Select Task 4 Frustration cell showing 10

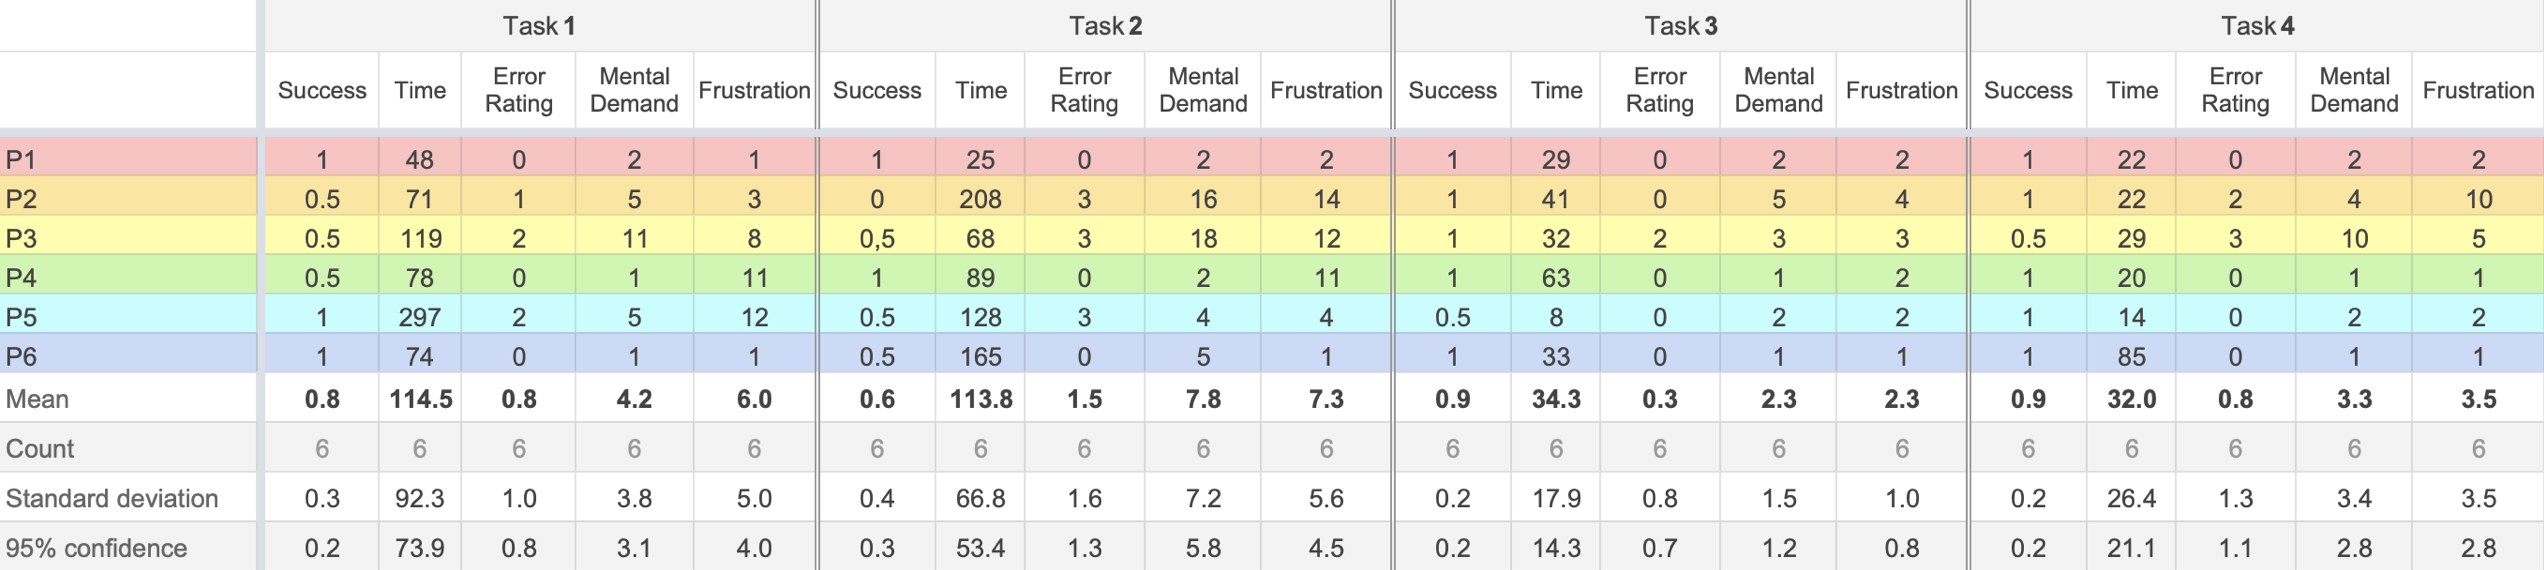click(2478, 199)
